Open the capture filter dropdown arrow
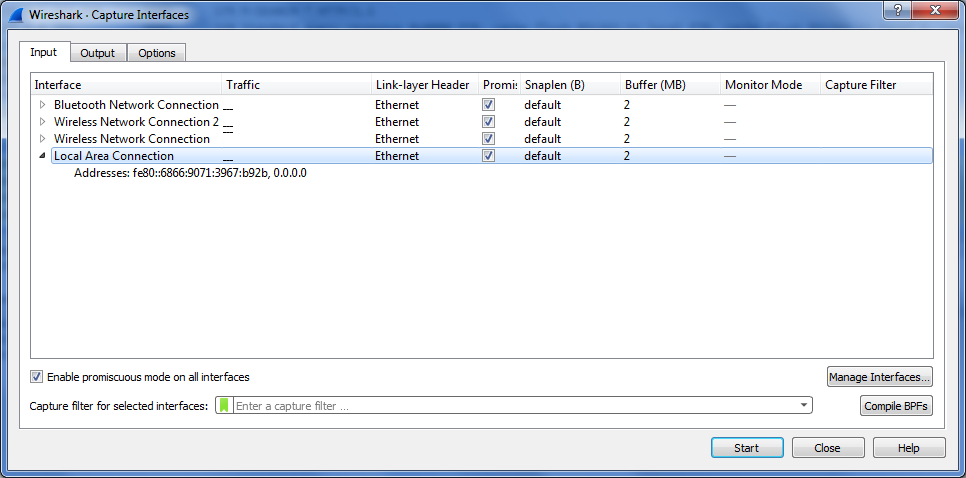 point(803,405)
